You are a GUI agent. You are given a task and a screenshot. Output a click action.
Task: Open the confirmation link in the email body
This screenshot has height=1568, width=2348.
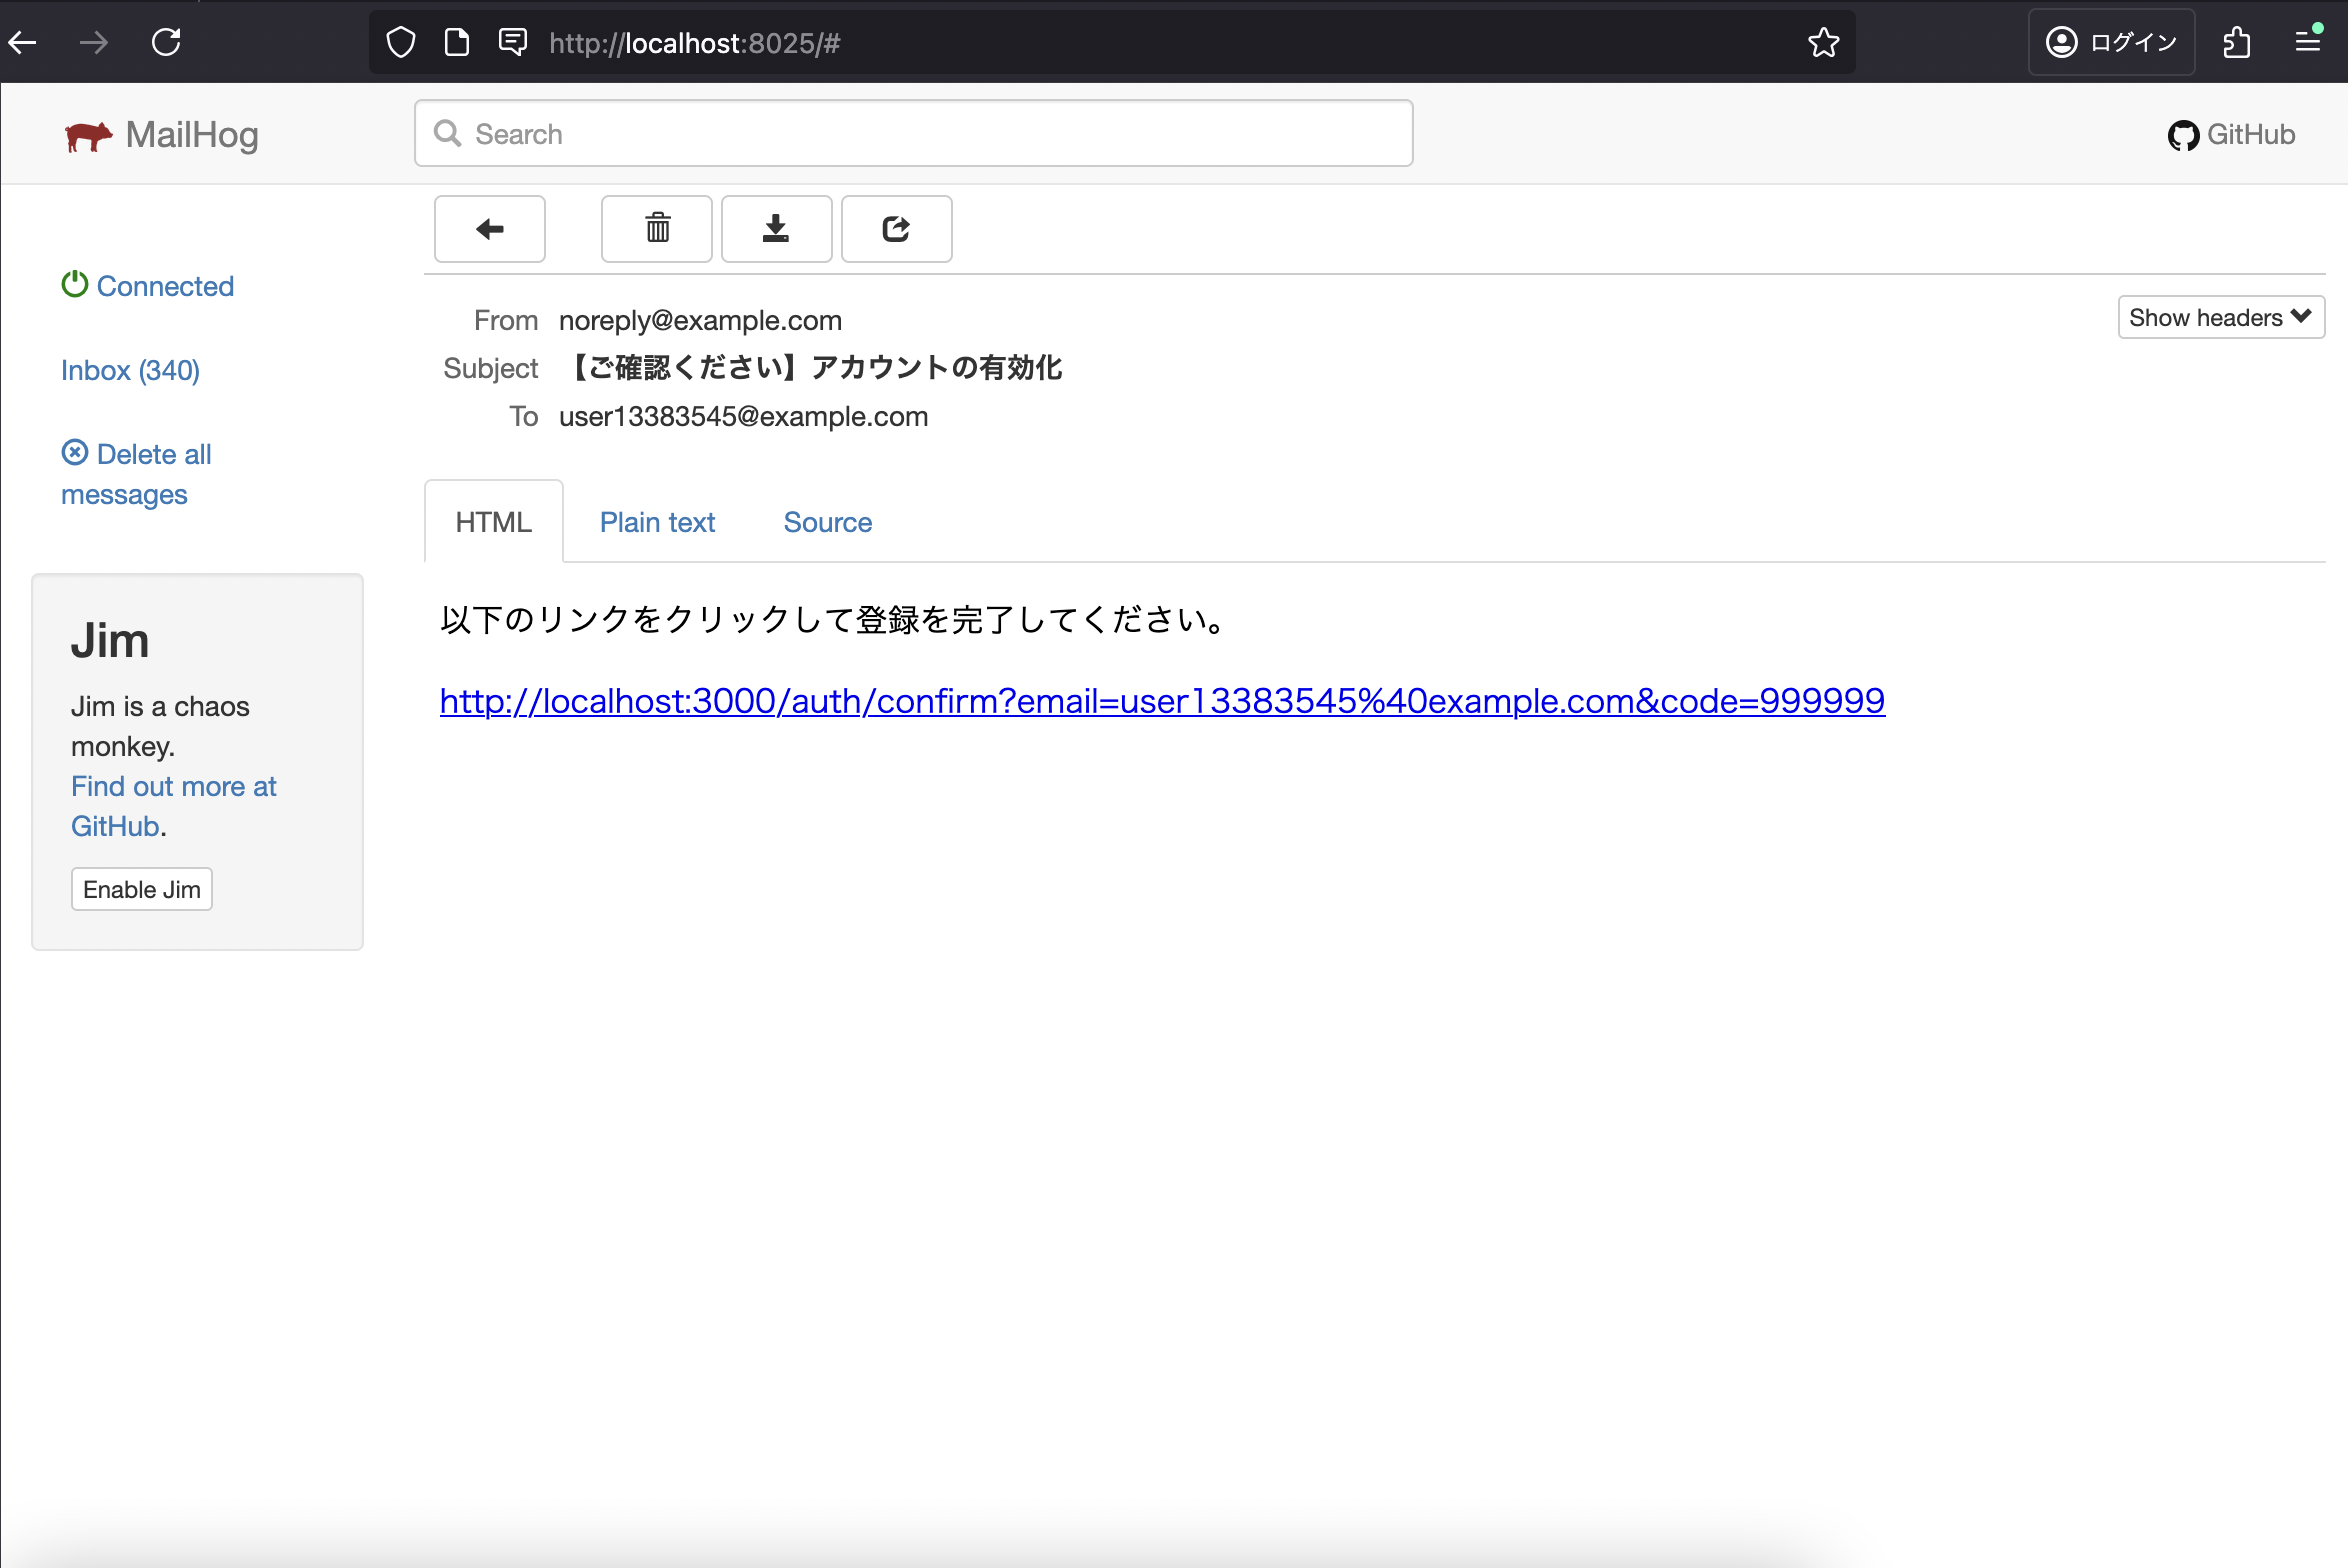(1160, 701)
